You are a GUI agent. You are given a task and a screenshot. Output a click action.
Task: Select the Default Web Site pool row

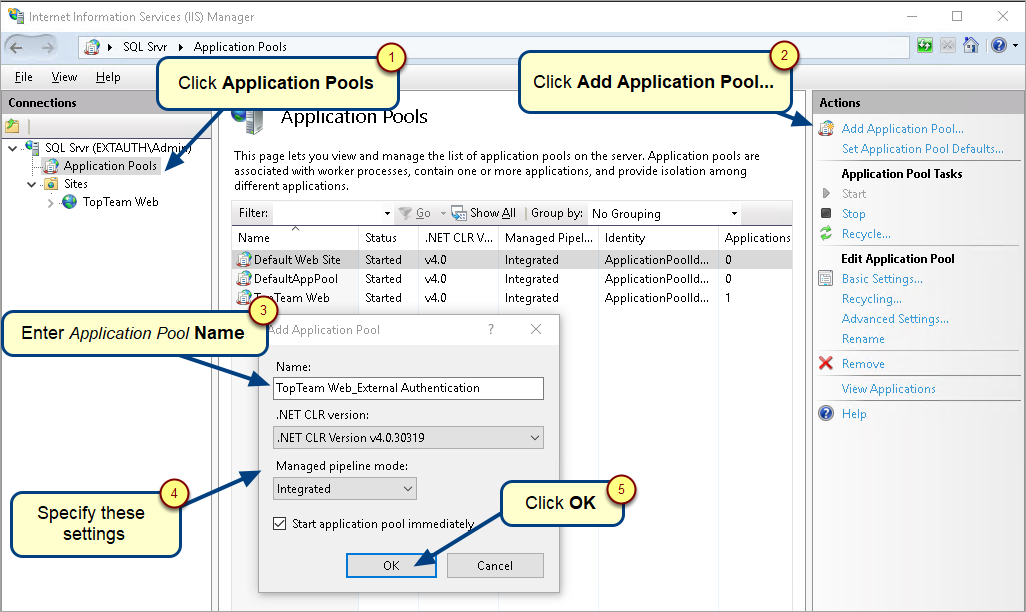512,260
